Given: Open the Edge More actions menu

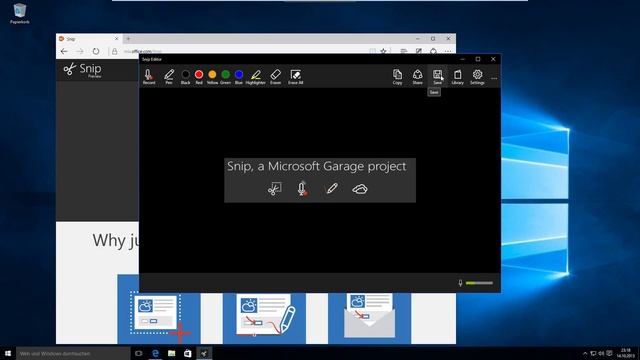Looking at the screenshot, I should pos(448,51).
